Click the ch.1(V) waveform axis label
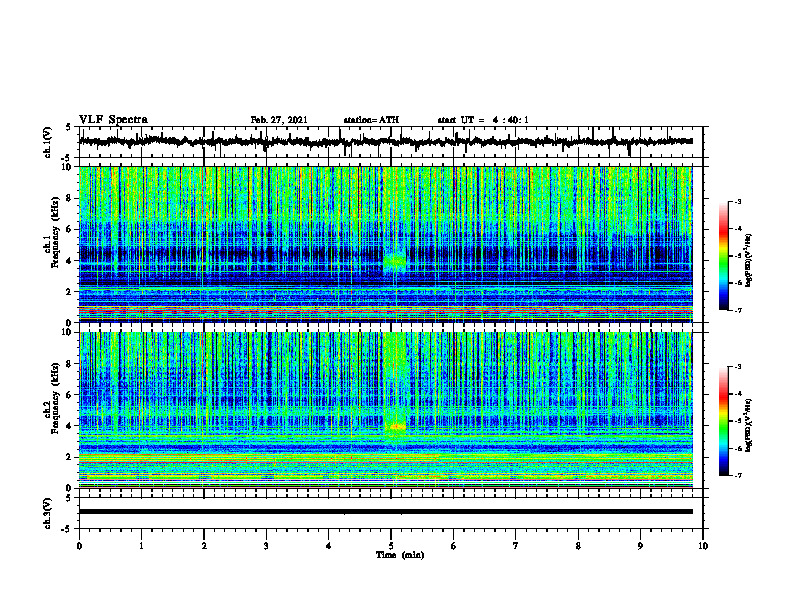 [48, 142]
